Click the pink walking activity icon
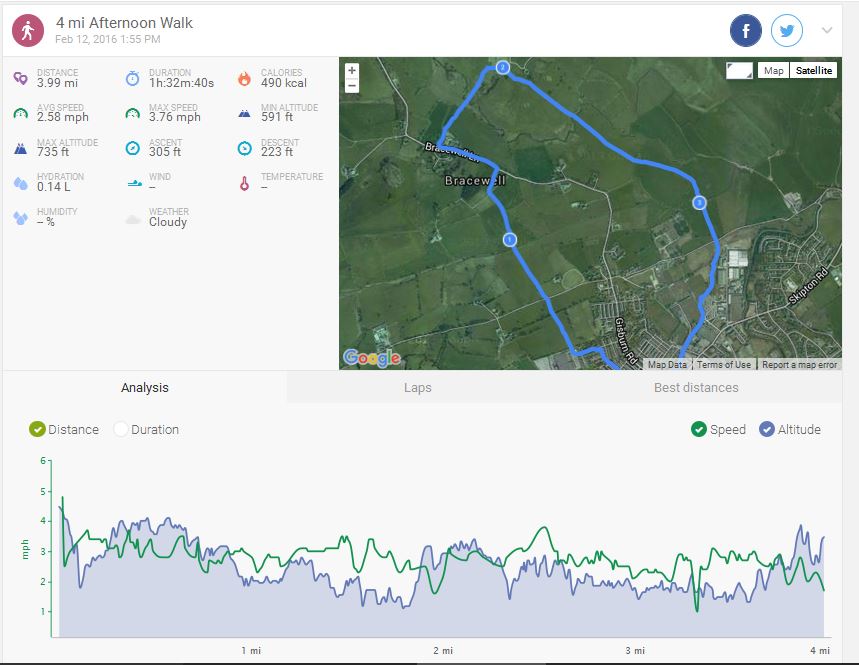The width and height of the screenshot is (859, 665). point(27,31)
